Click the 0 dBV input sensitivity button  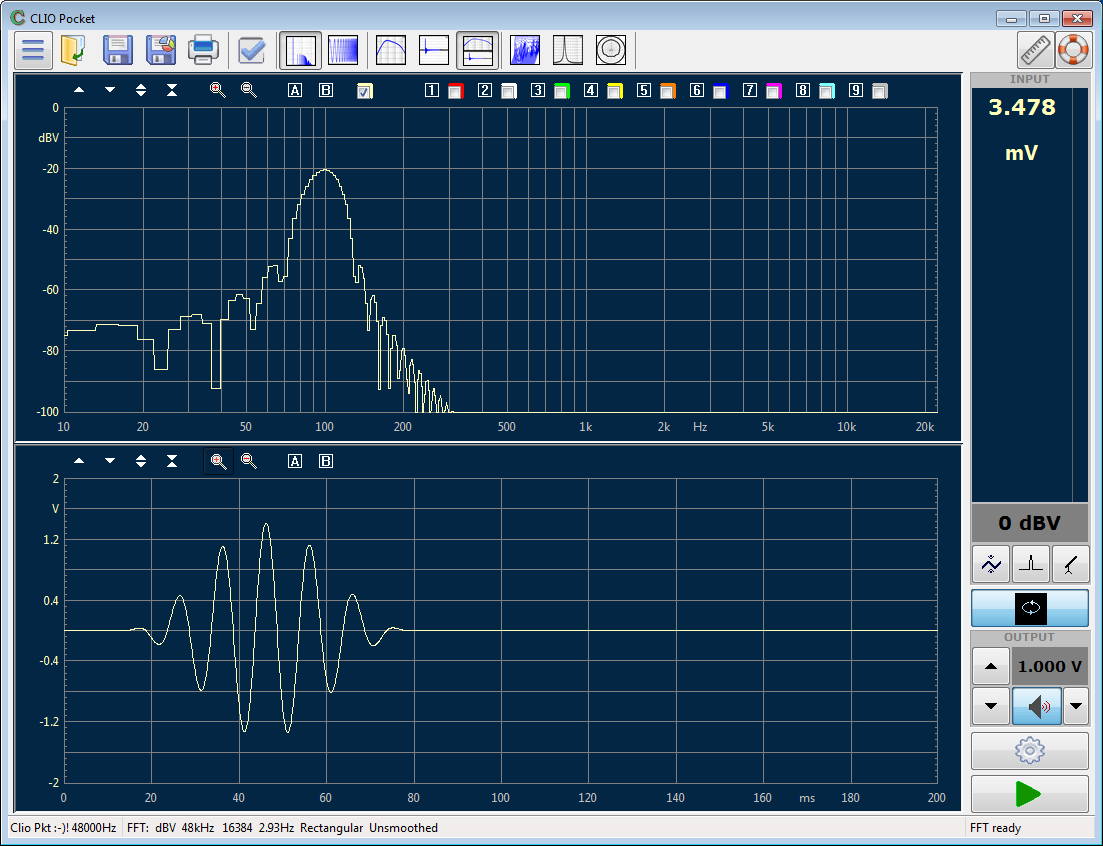pyautogui.click(x=1029, y=522)
